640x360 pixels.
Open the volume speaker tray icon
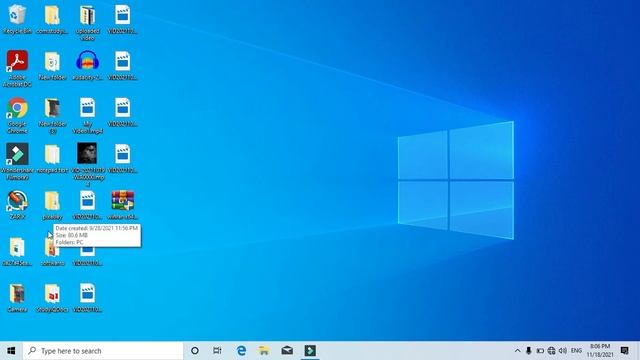click(x=563, y=351)
